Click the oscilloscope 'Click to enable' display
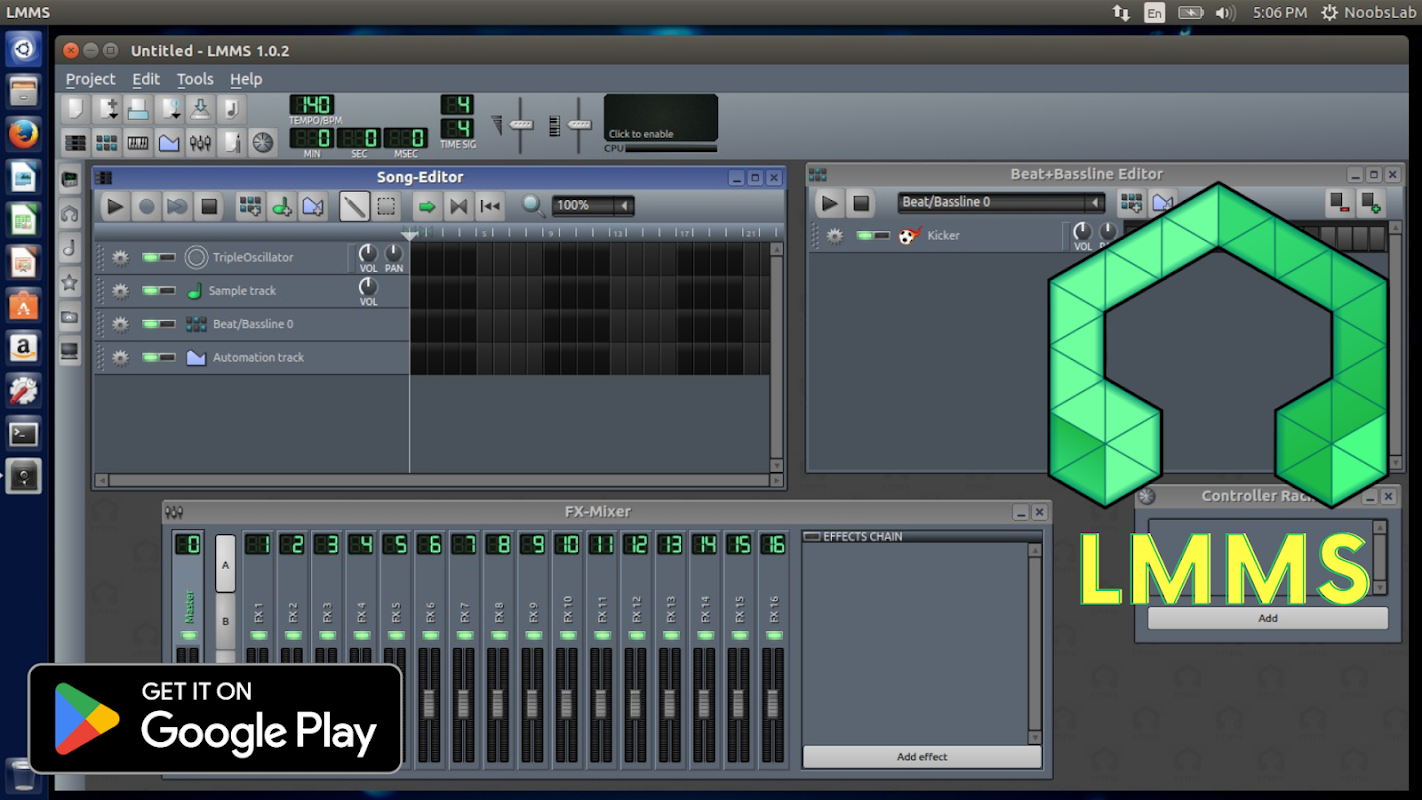The height and width of the screenshot is (800, 1422). (661, 118)
